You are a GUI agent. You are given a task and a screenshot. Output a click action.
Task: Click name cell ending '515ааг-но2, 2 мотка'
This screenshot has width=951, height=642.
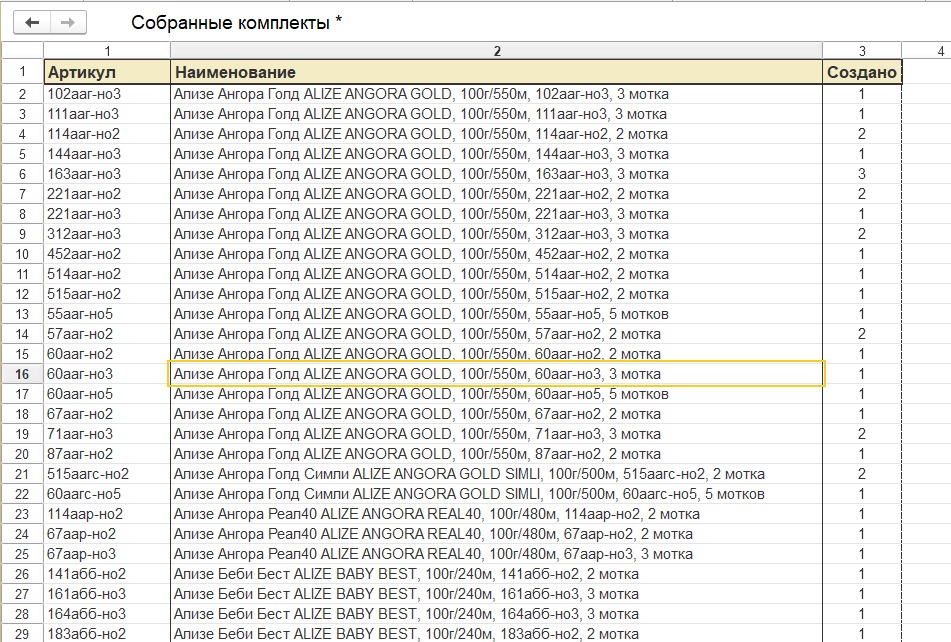coord(496,294)
